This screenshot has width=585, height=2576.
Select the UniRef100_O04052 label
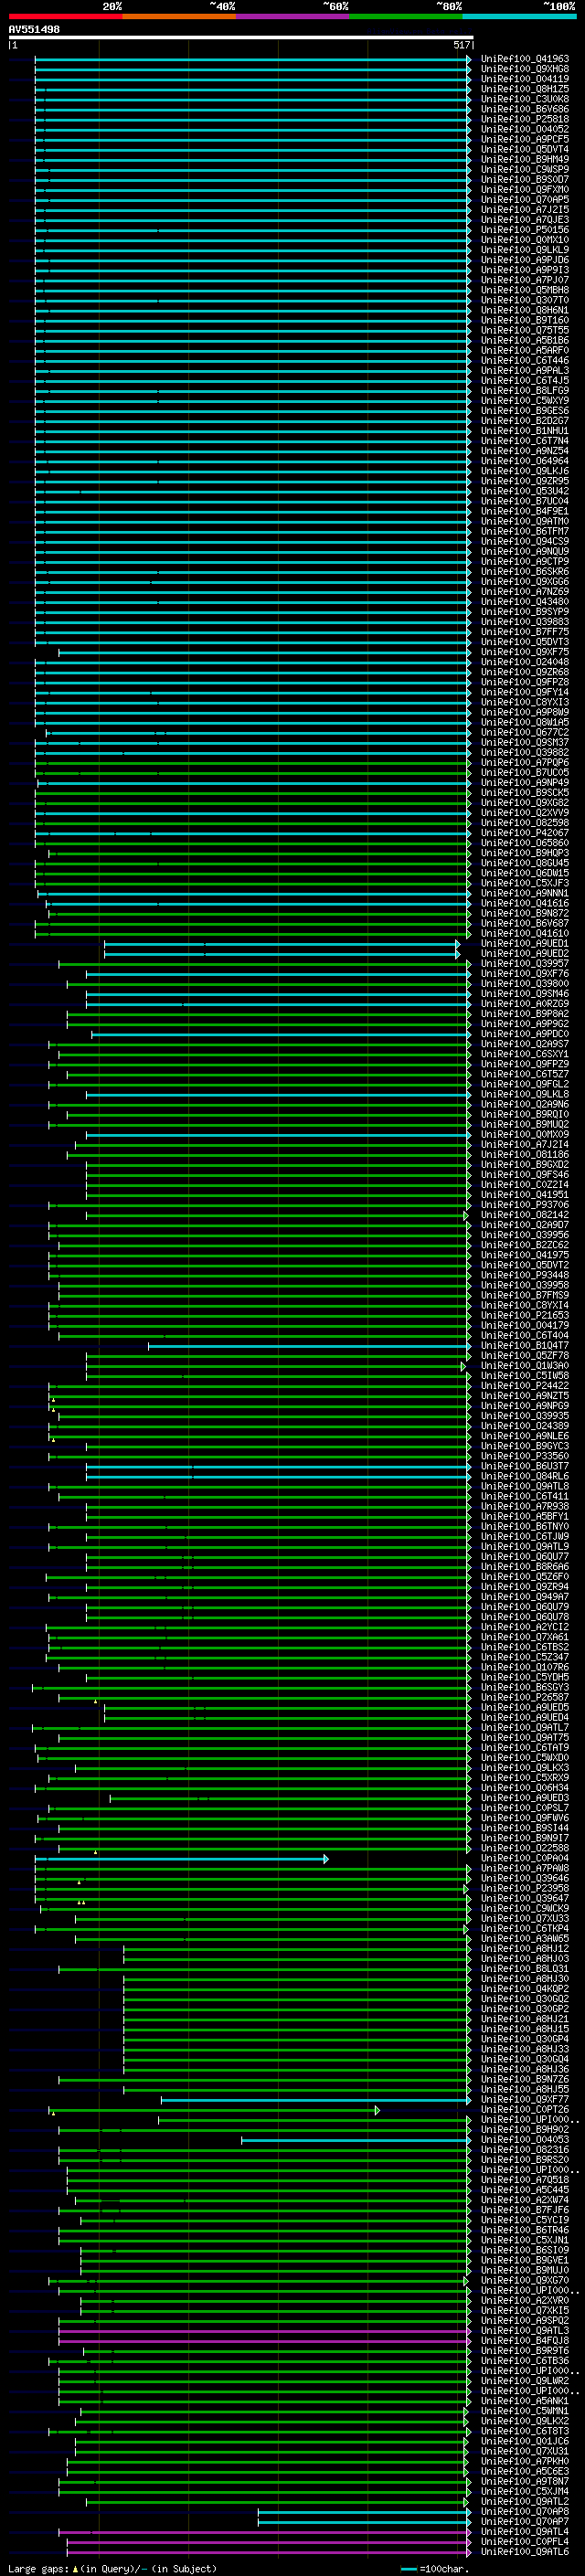[x=524, y=129]
